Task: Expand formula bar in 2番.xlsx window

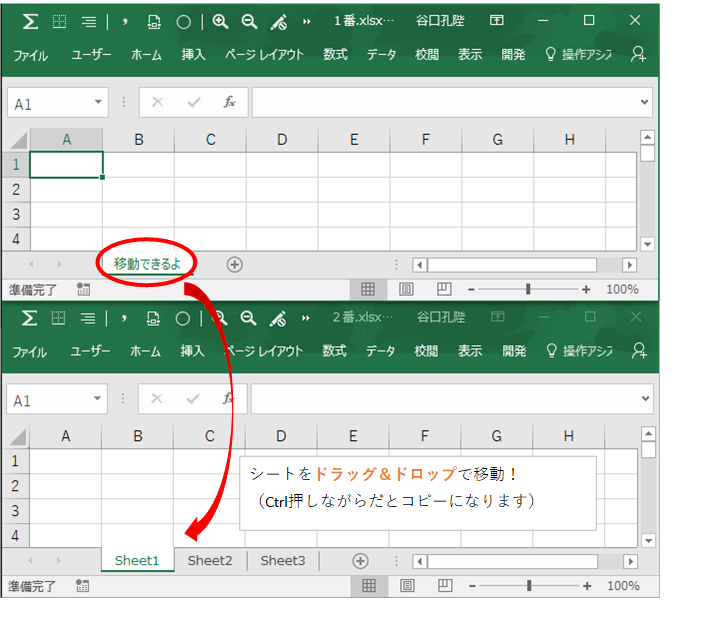Action: pyautogui.click(x=645, y=399)
